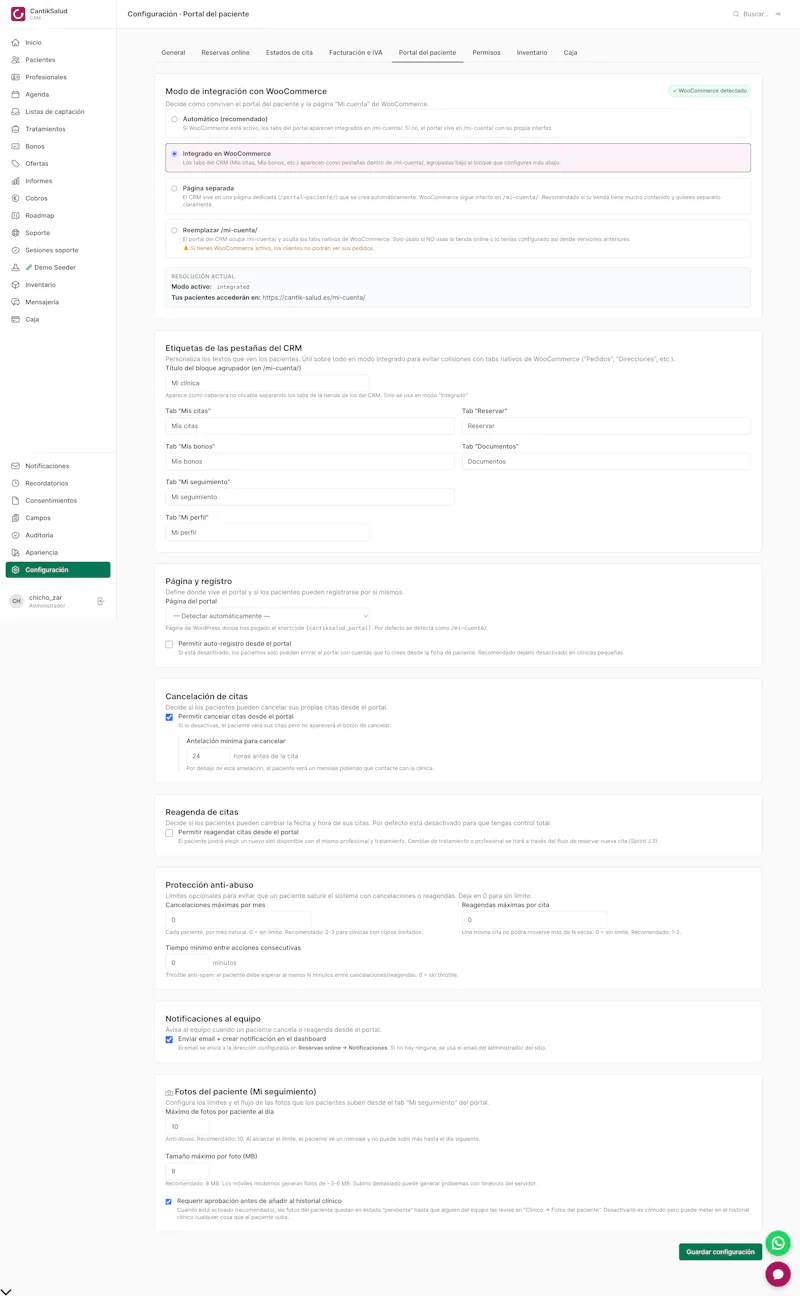
Task: Switch to the Caja tab
Action: click(570, 52)
